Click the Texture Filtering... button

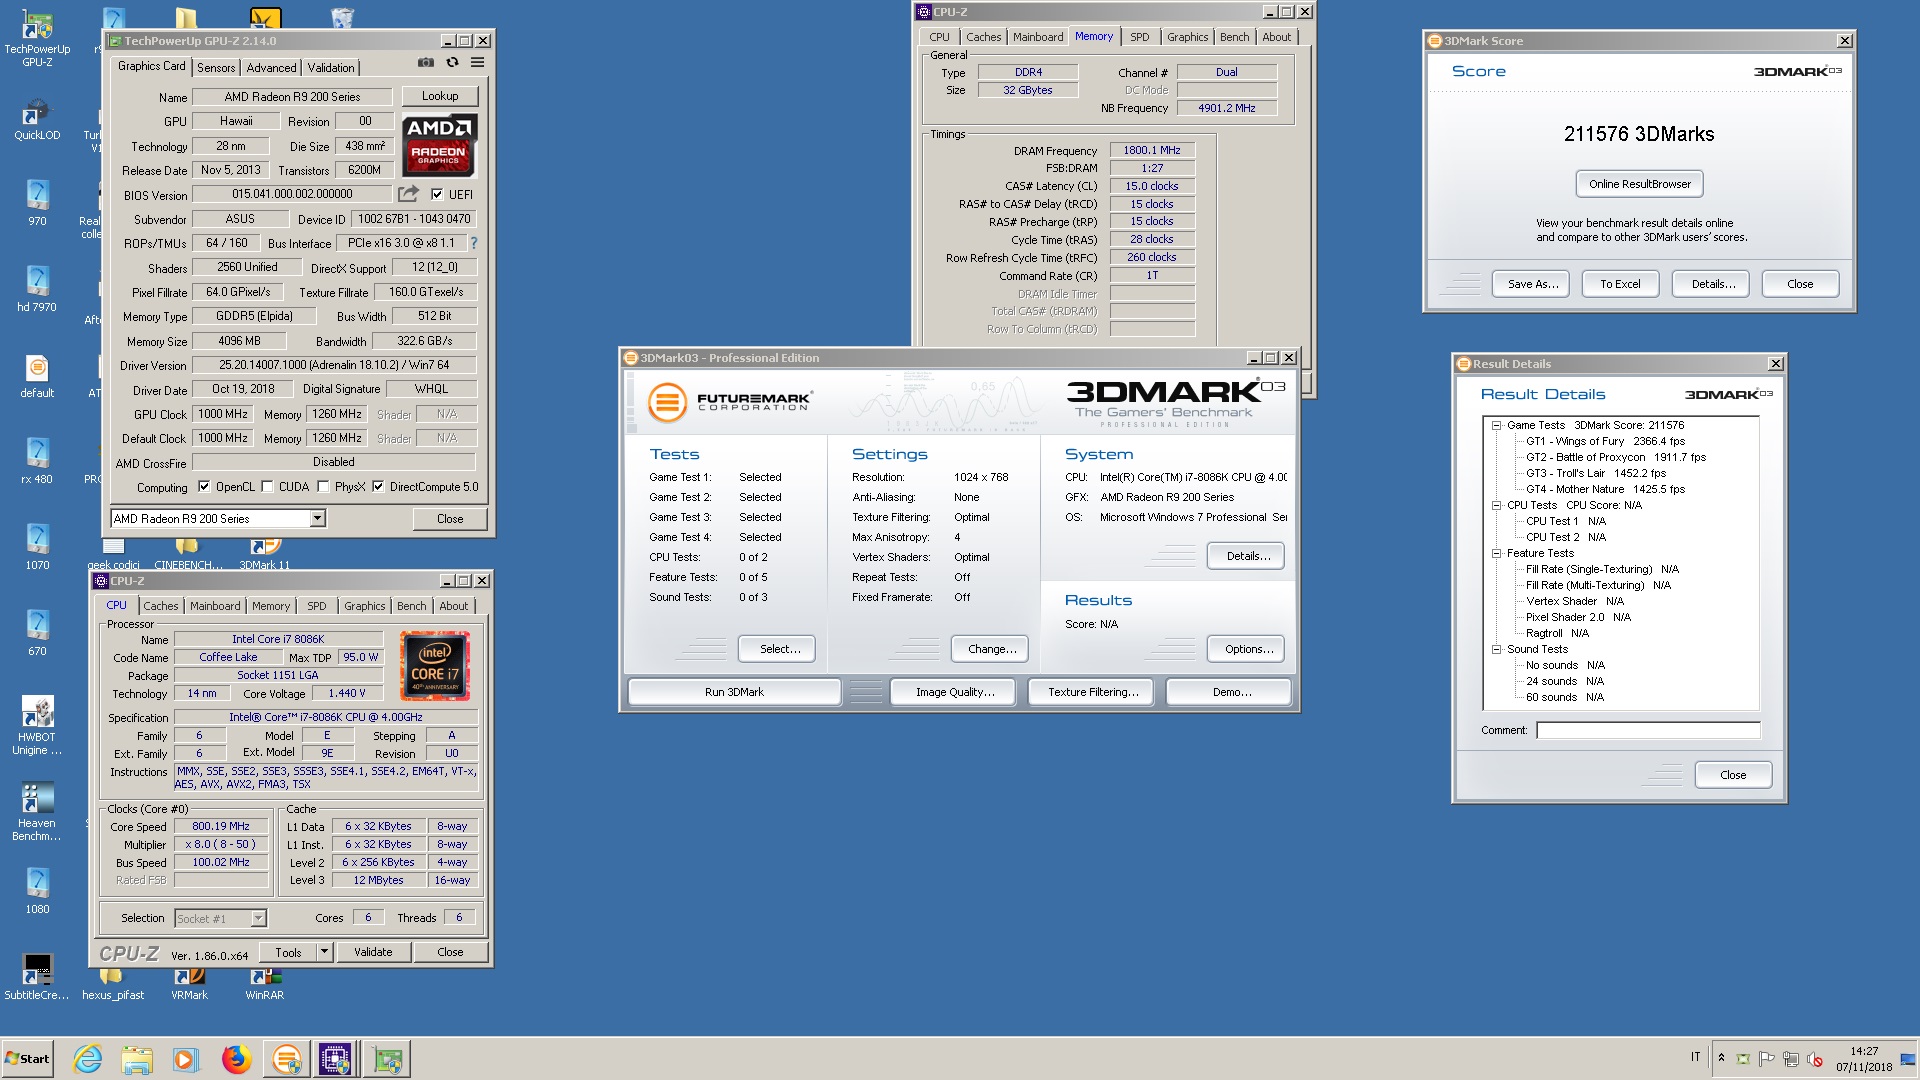(x=1093, y=692)
